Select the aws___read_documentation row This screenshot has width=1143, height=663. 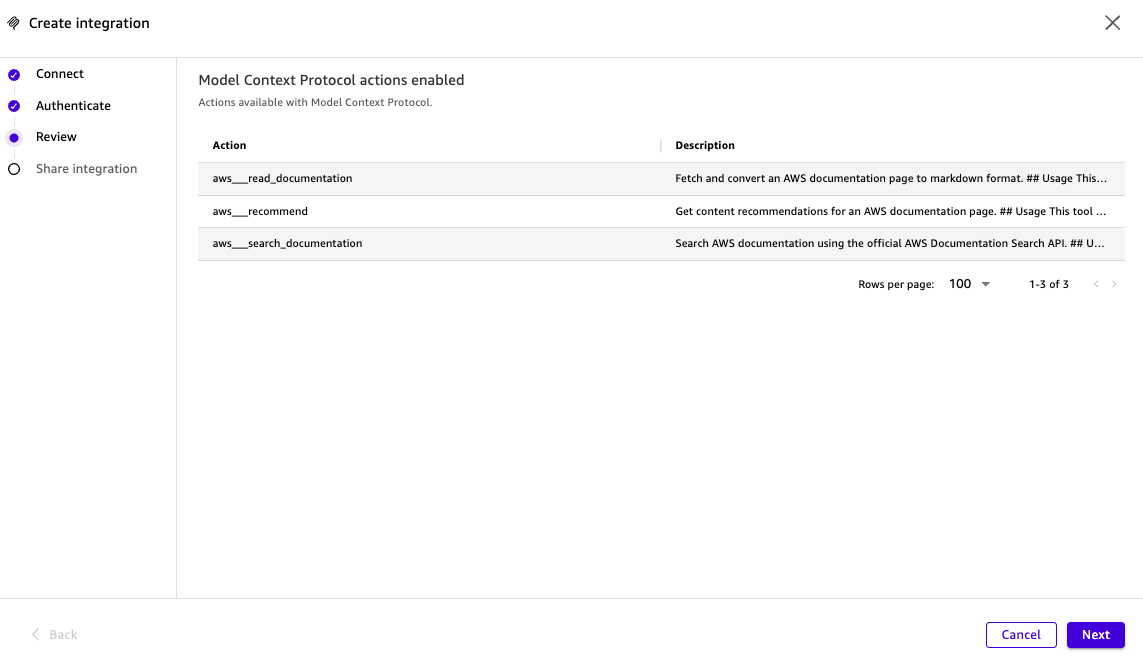pos(283,179)
